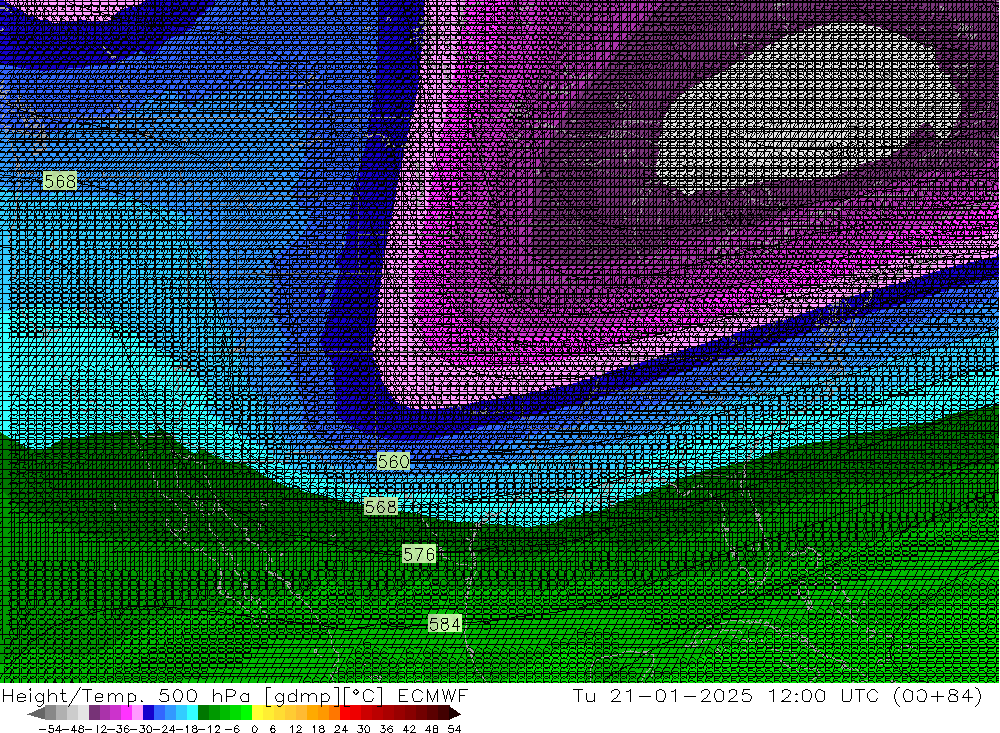Image resolution: width=1000 pixels, height=733 pixels.
Task: Click the '21-01-2025' date text
Action: point(681,695)
